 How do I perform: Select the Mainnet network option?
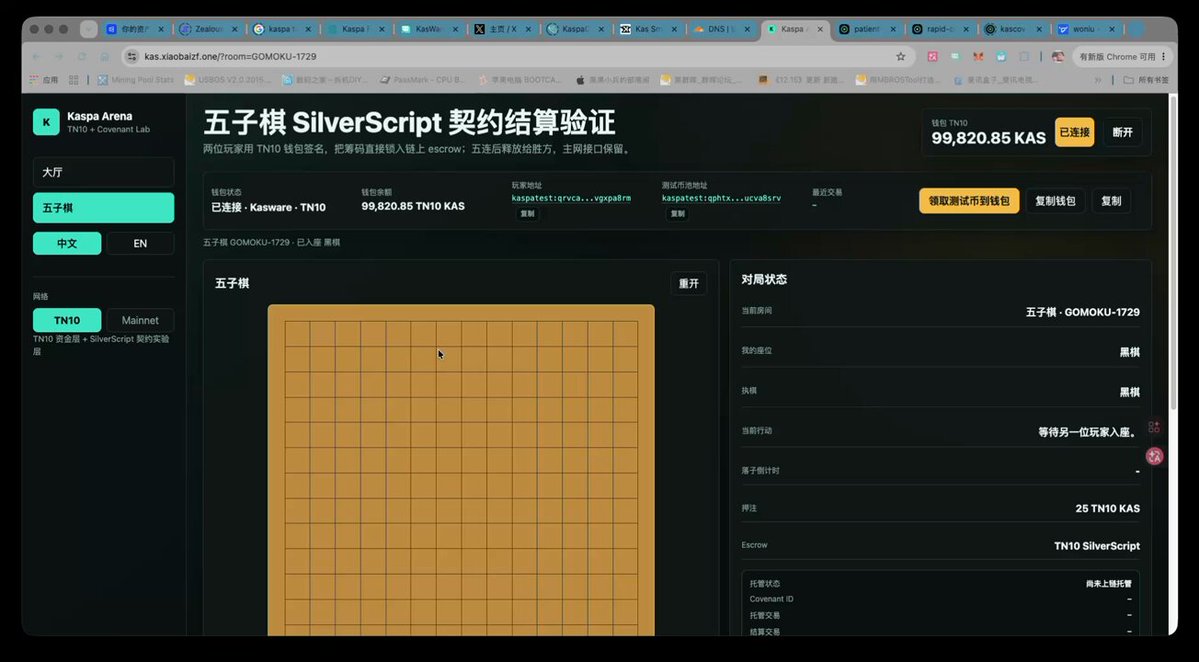pos(140,320)
